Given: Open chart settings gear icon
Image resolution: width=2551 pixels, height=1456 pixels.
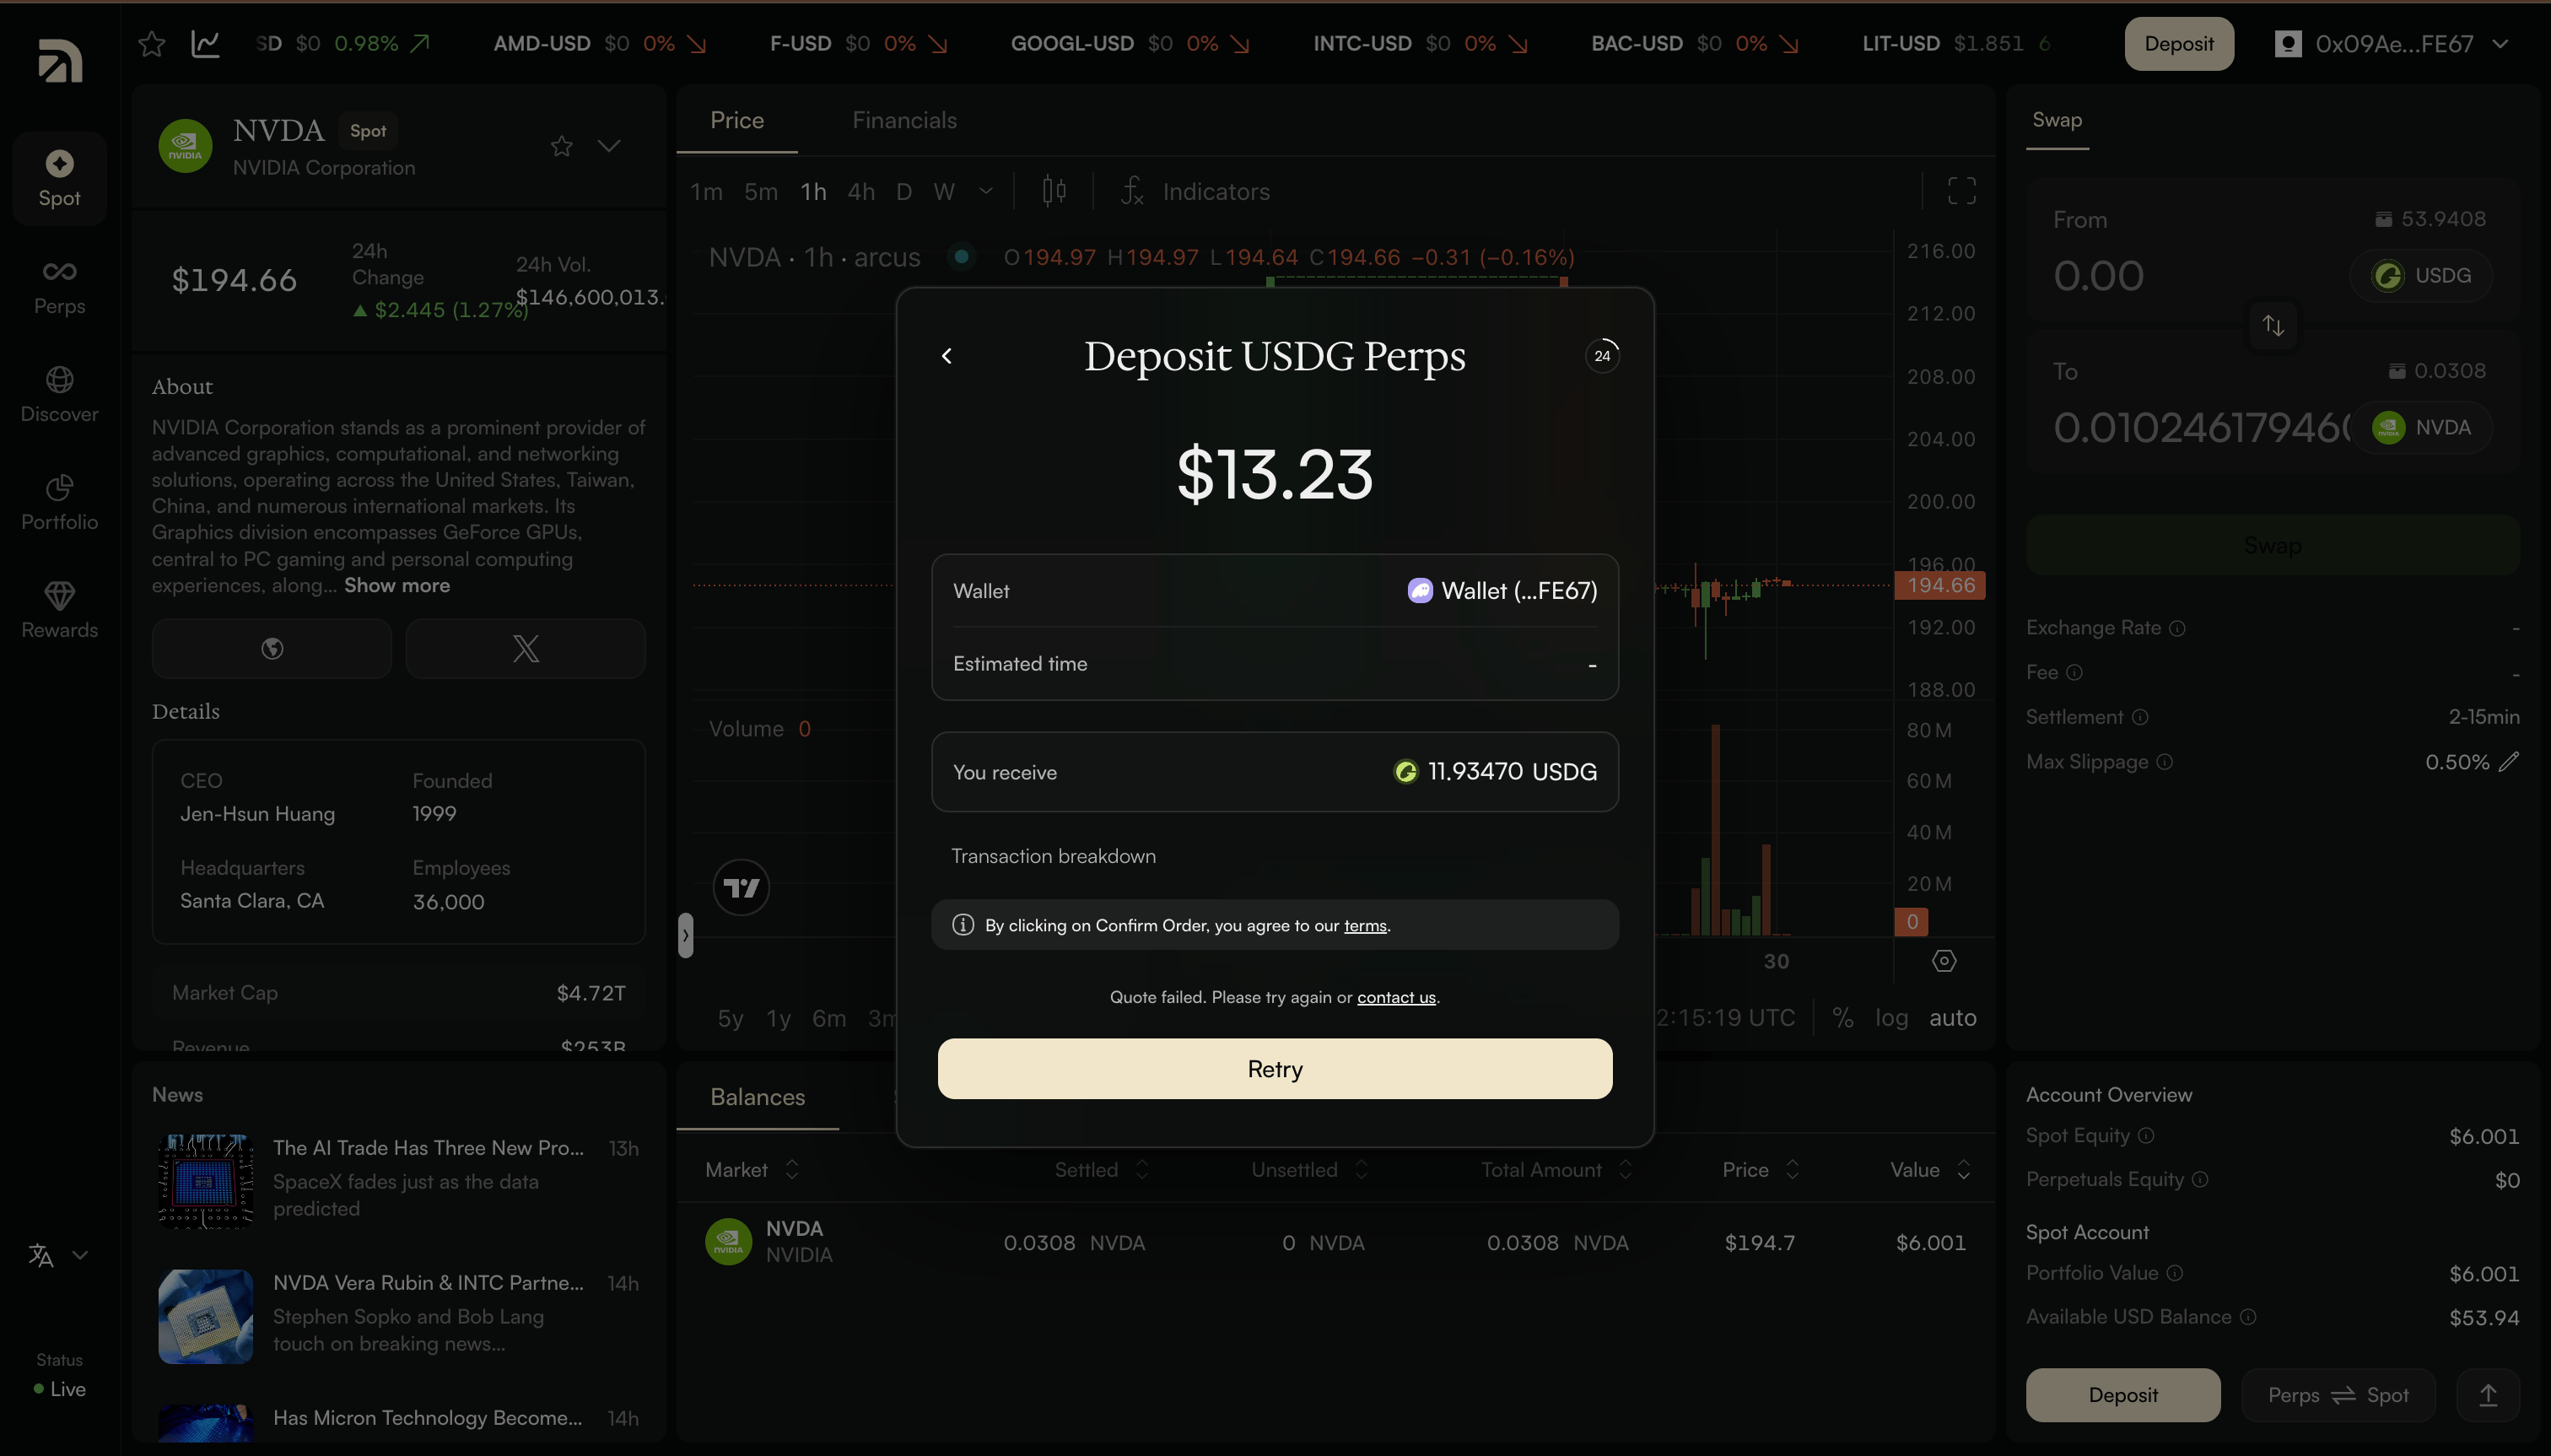Looking at the screenshot, I should click(x=1944, y=961).
